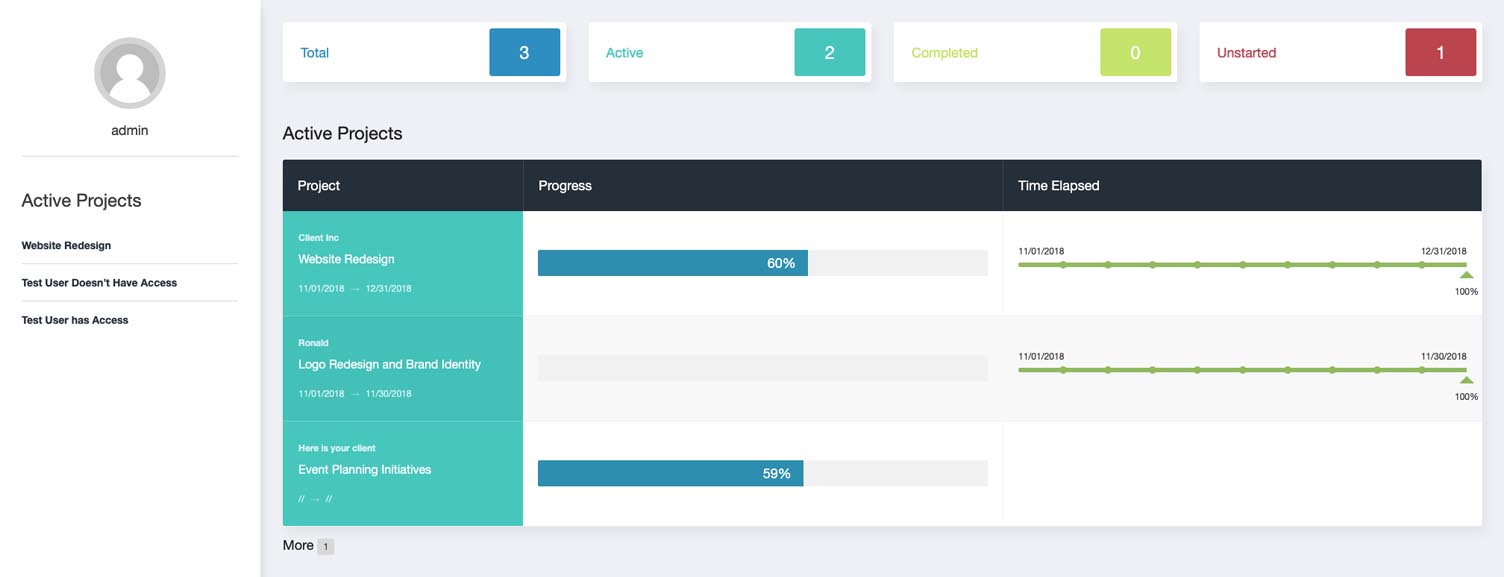
Task: Select the Completed projects card
Action: pyautogui.click(x=1035, y=52)
